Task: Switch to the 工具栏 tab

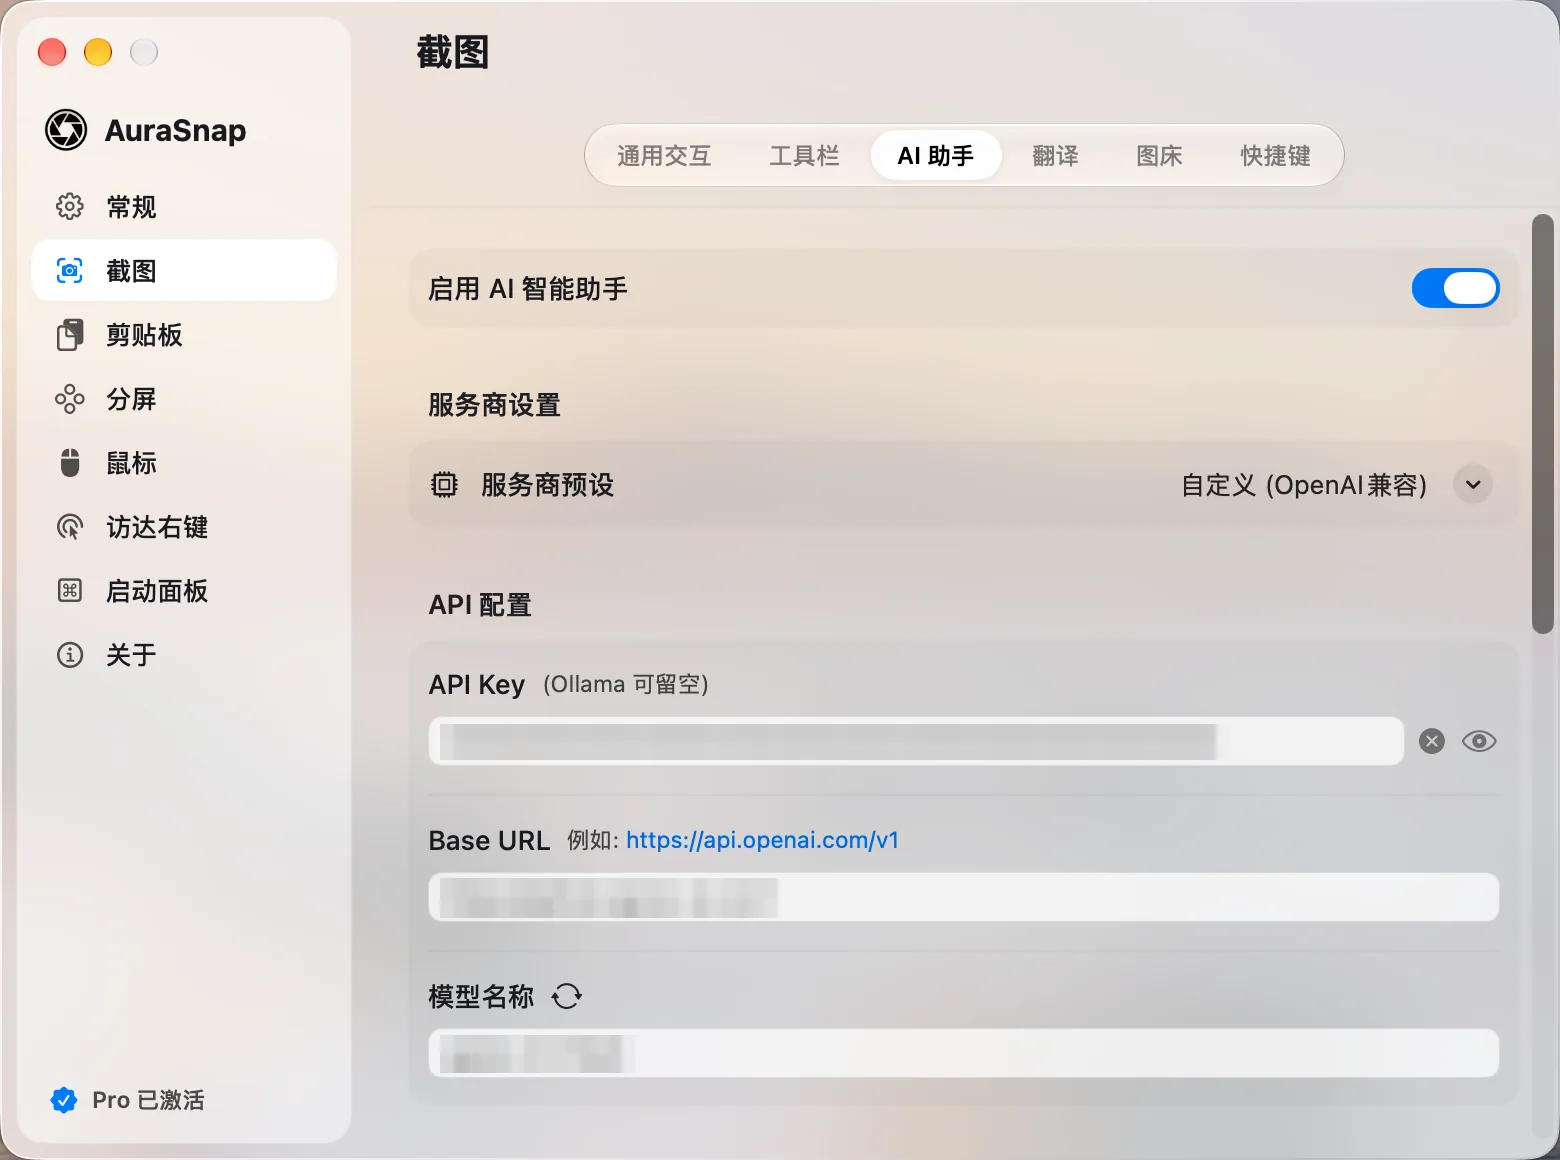Action: click(804, 156)
